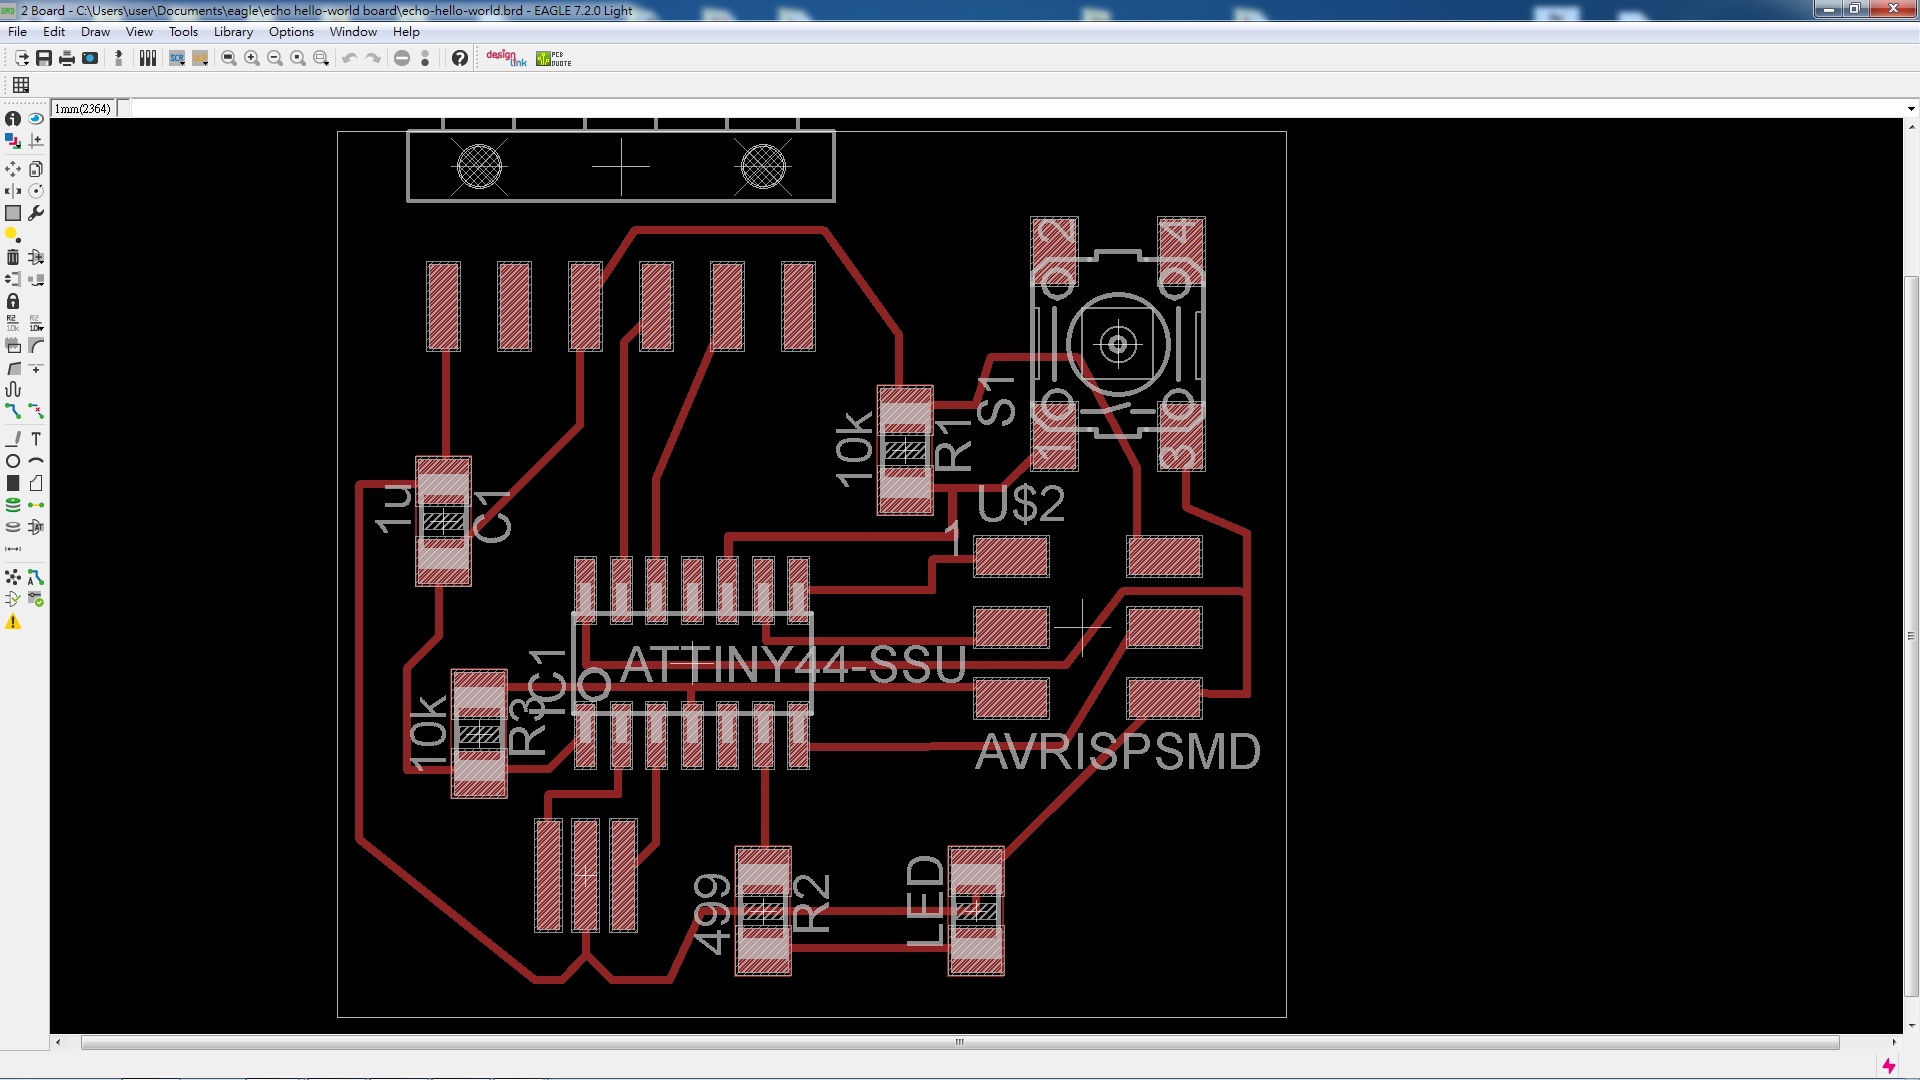Select the Delete trash tool
Image resolution: width=1920 pixels, height=1080 pixels.
(13, 257)
